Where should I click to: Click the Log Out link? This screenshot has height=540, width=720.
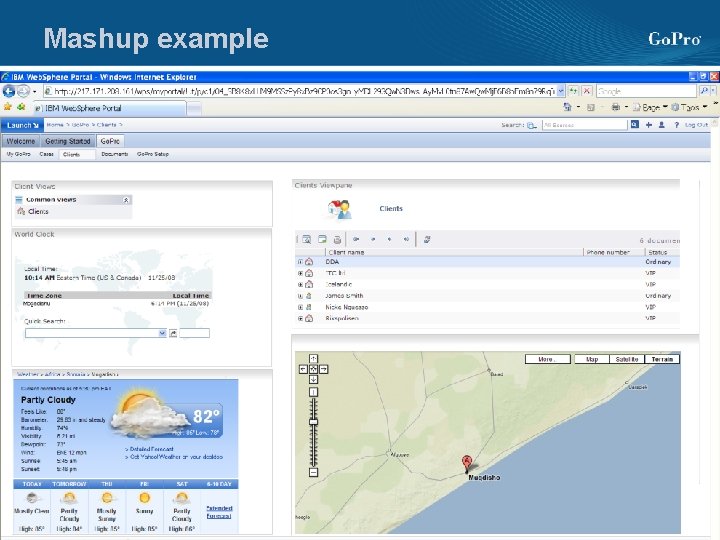[x=696, y=125]
